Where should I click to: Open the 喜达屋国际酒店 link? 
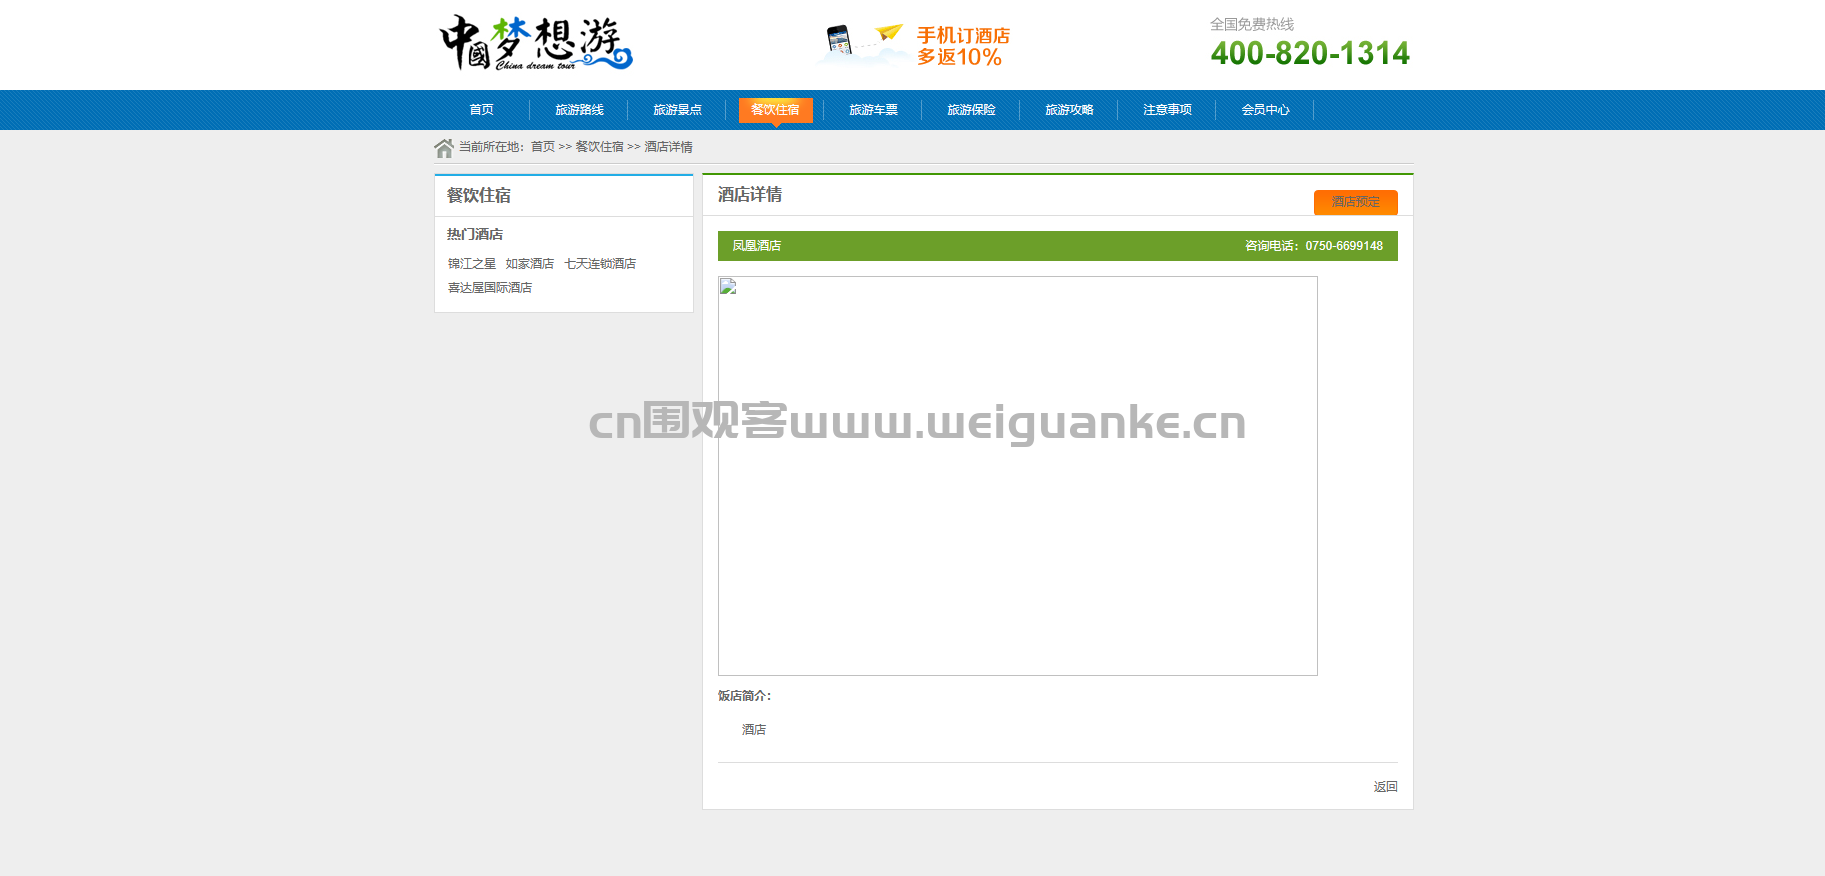click(489, 288)
